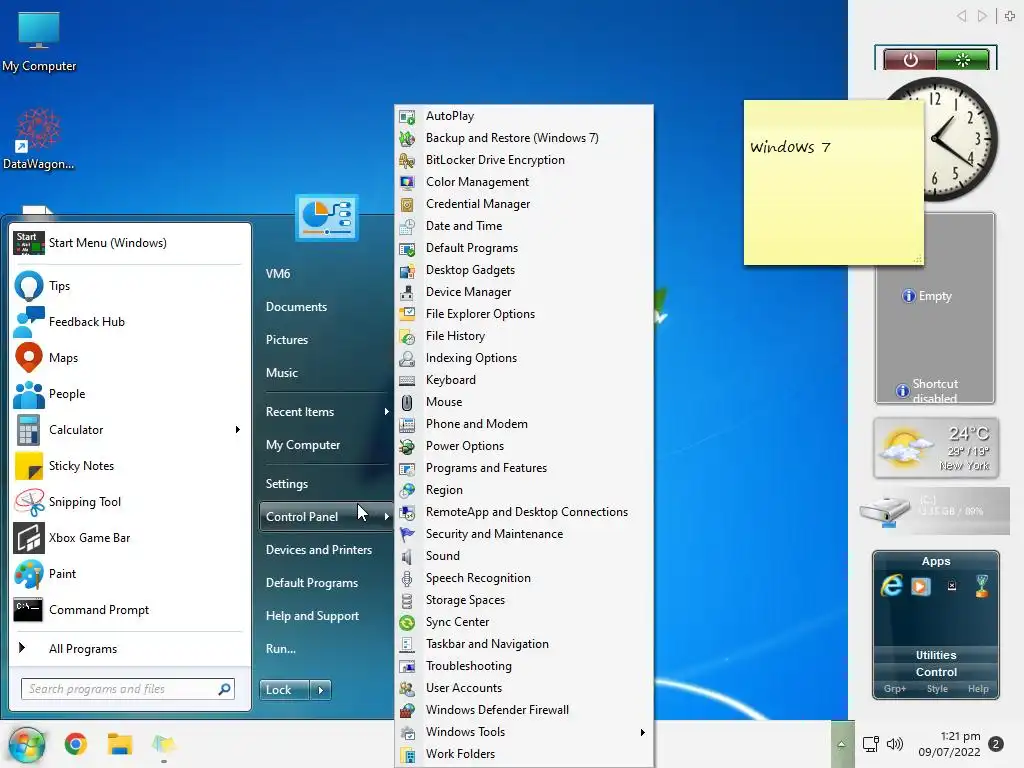Open Google Chrome from the taskbar
The height and width of the screenshot is (768, 1024).
(76, 744)
